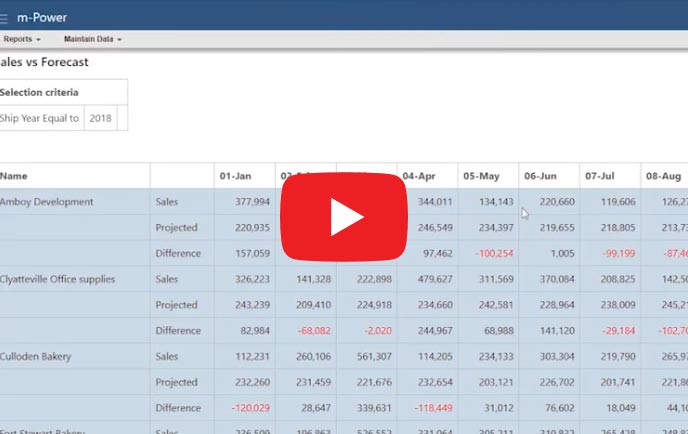Open the hamburger menu icon
Image resolution: width=688 pixels, height=434 pixels.
(4, 17)
